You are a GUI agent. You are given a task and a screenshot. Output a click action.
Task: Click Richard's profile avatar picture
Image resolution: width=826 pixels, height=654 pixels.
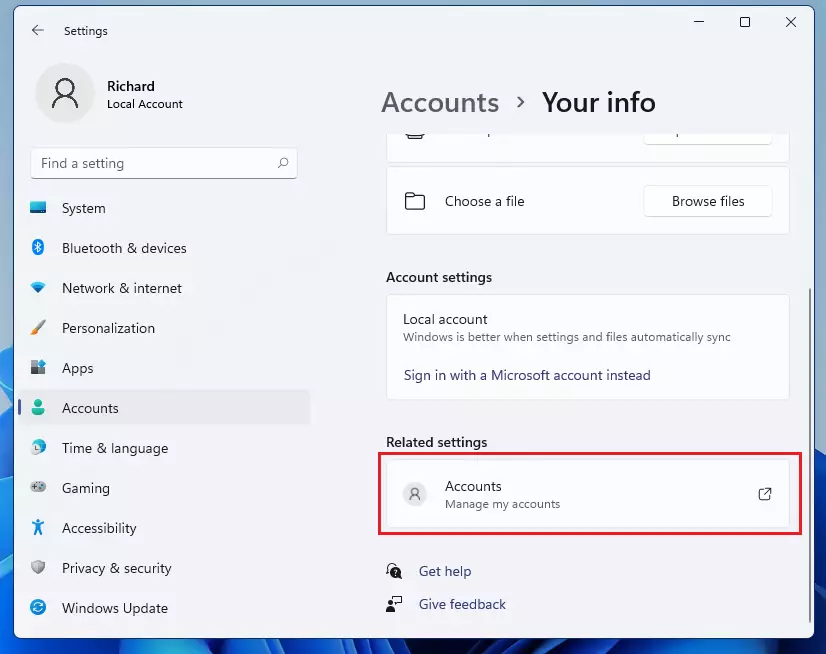tap(65, 93)
